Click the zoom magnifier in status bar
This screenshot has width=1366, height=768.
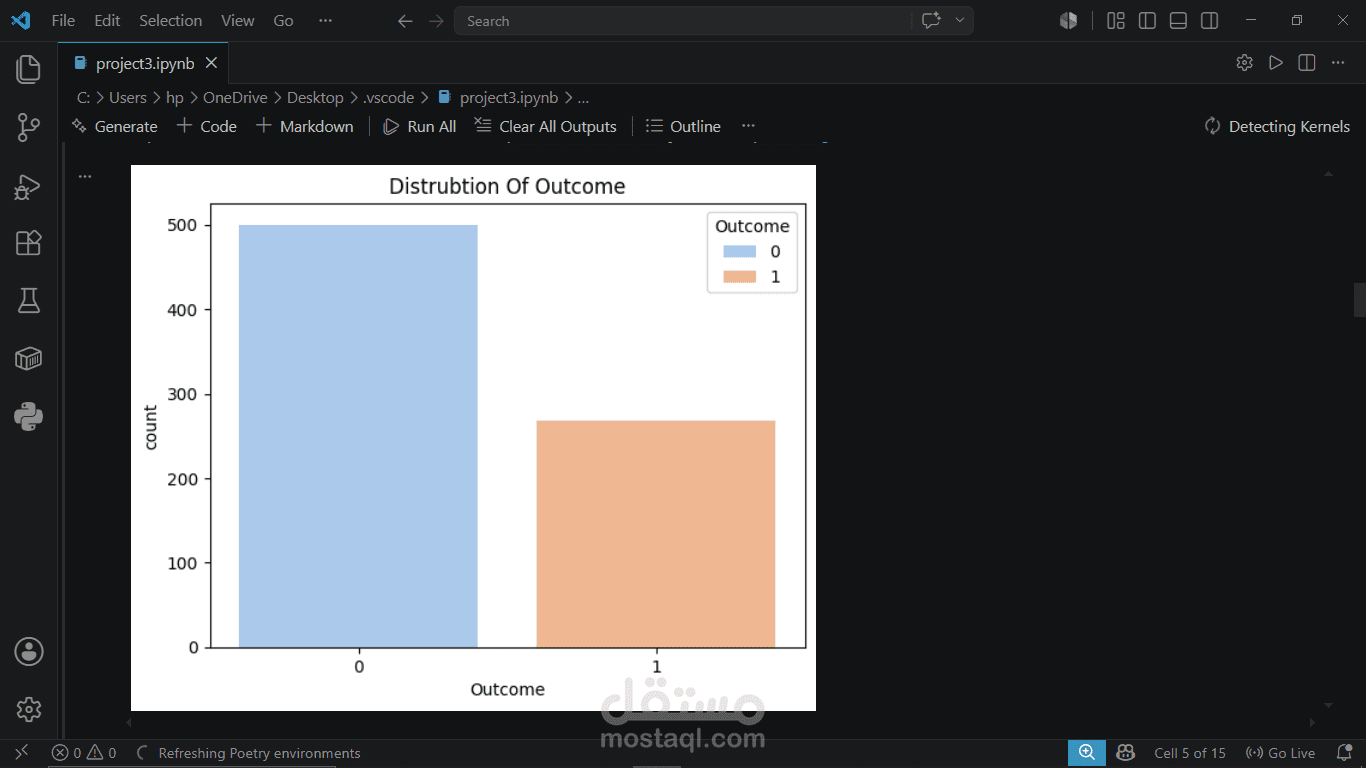coord(1087,753)
